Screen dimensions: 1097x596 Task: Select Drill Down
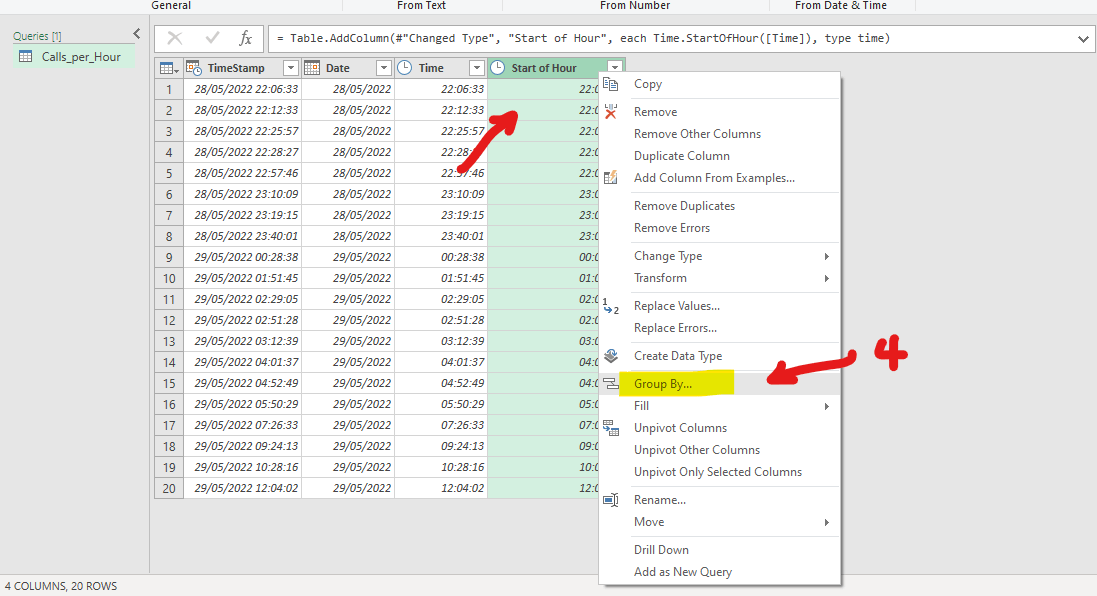pyautogui.click(x=661, y=550)
